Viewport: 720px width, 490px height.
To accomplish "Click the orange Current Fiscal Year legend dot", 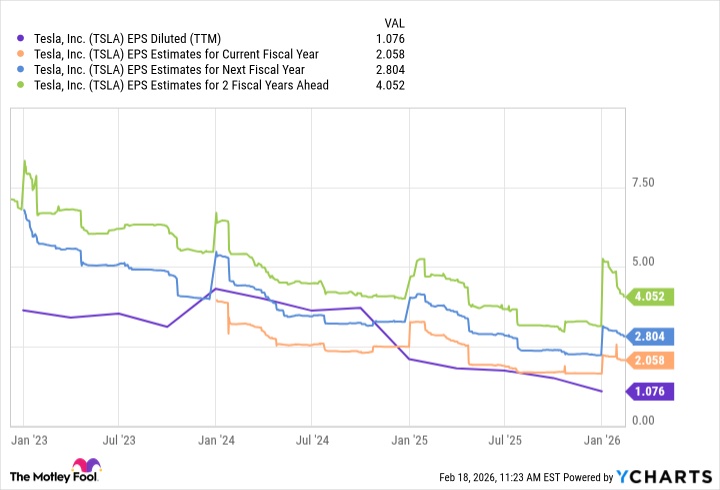I will [22, 55].
